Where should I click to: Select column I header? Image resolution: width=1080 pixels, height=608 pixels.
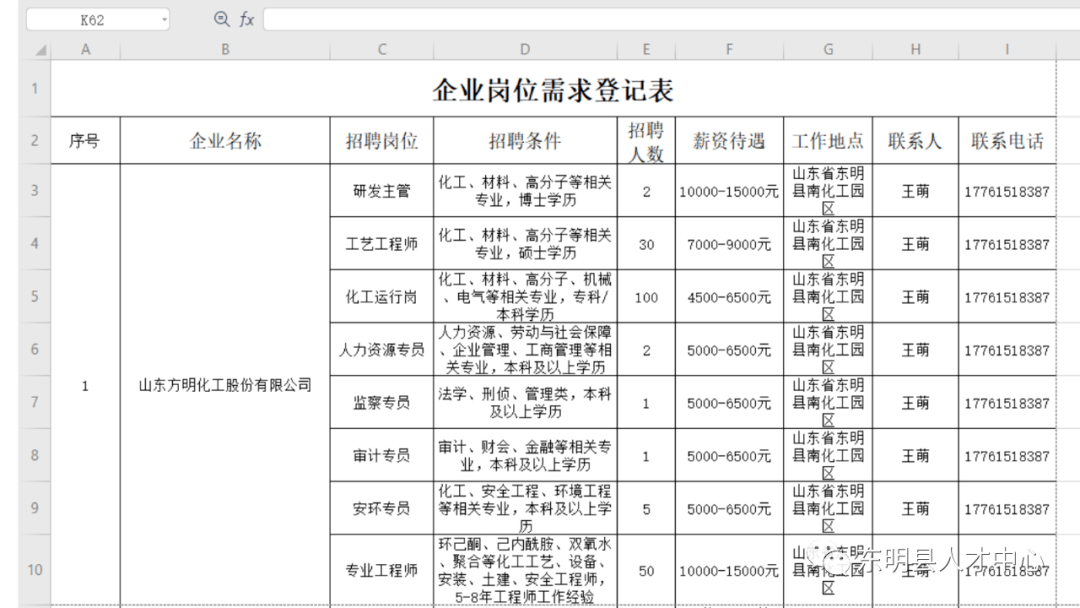pyautogui.click(x=1006, y=47)
